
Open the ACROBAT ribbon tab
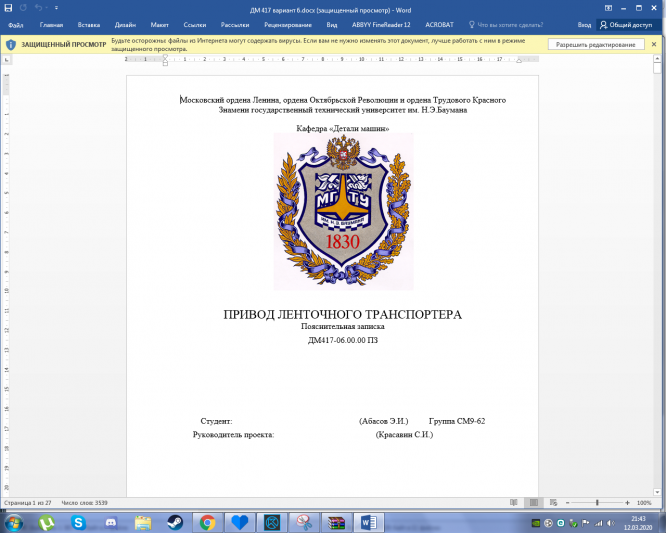tap(439, 25)
